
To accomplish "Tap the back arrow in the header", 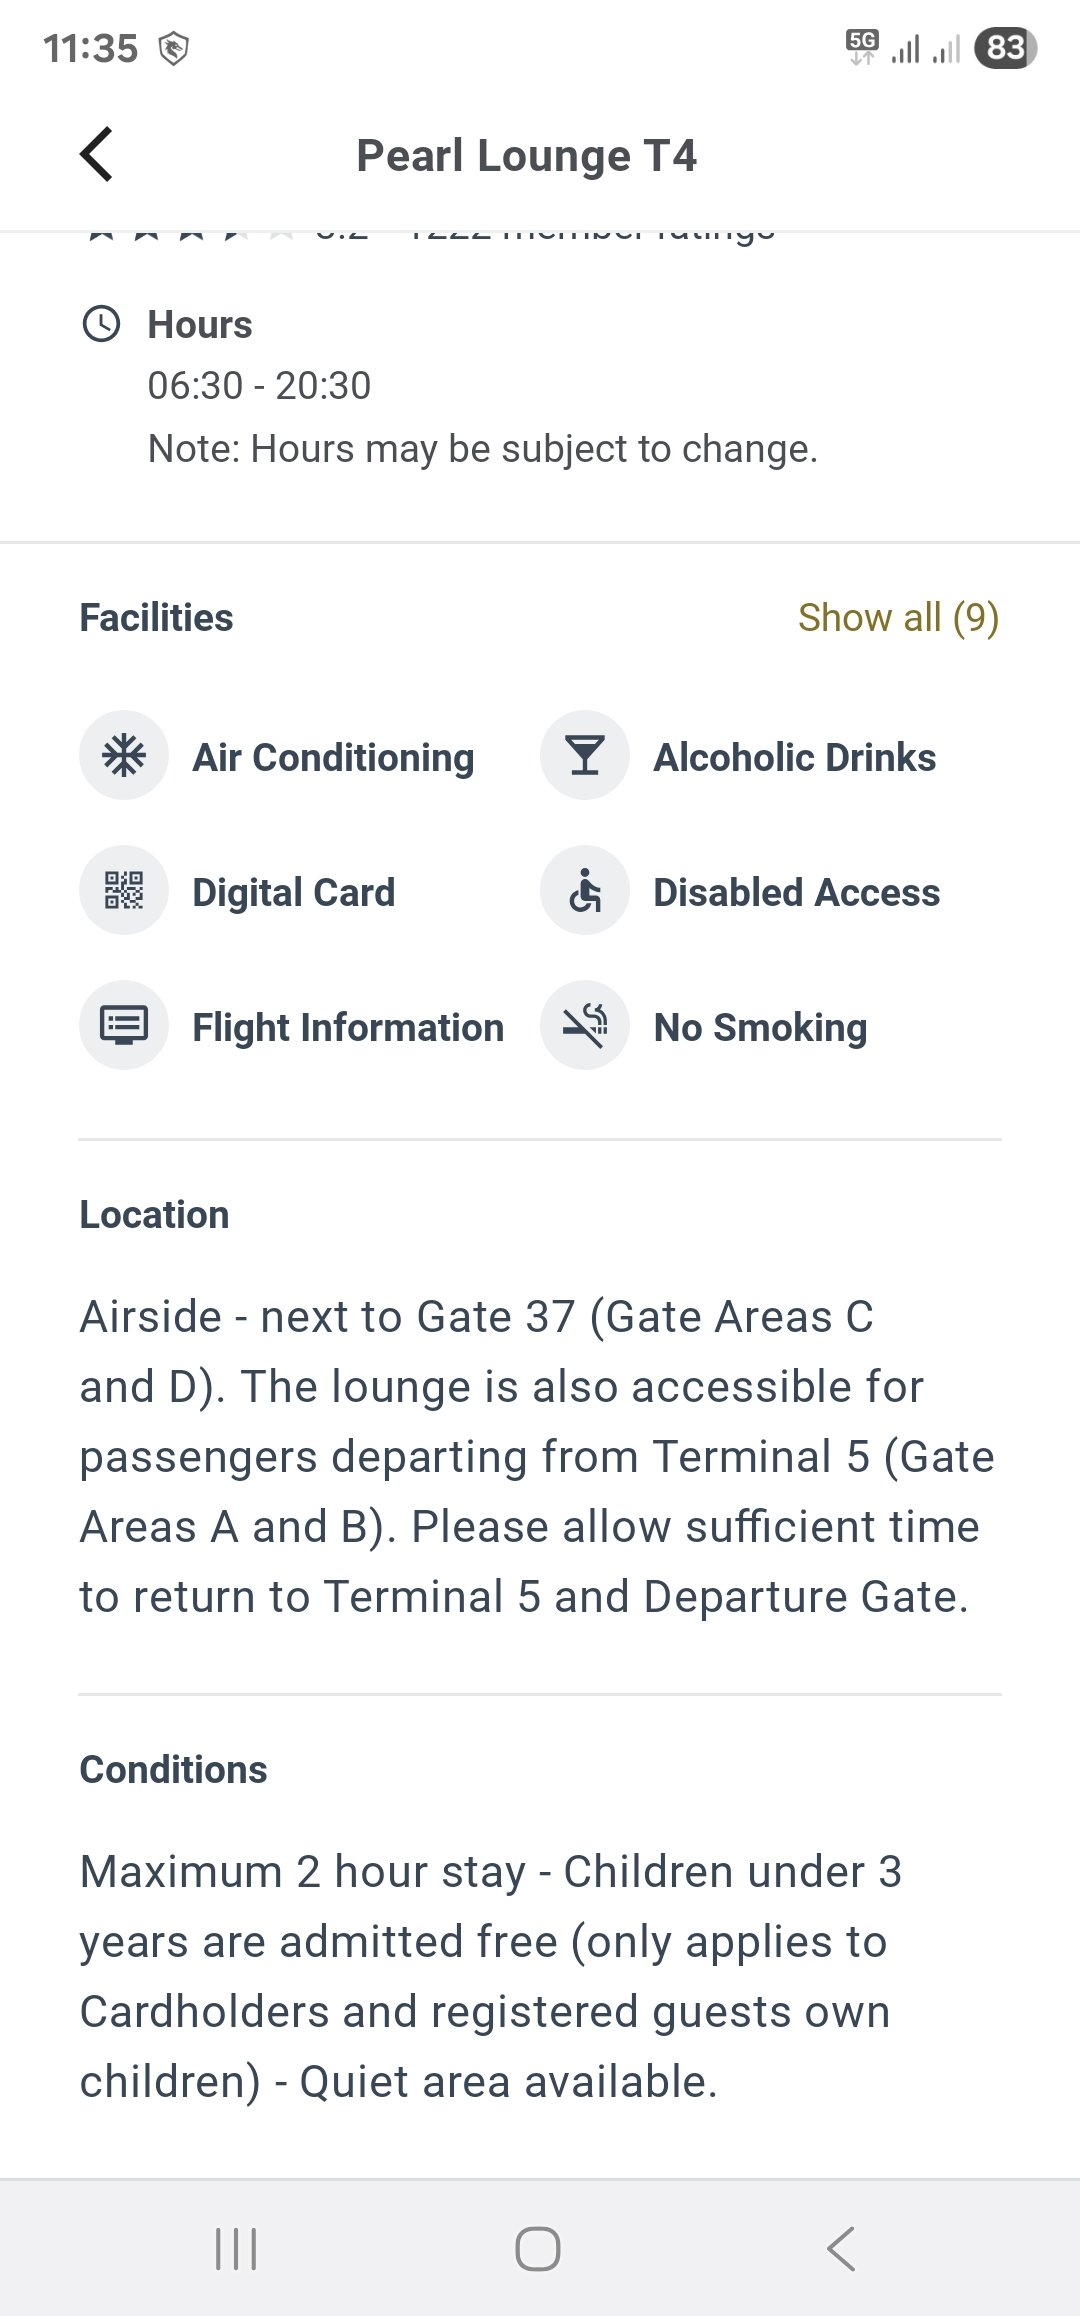I will click(95, 154).
